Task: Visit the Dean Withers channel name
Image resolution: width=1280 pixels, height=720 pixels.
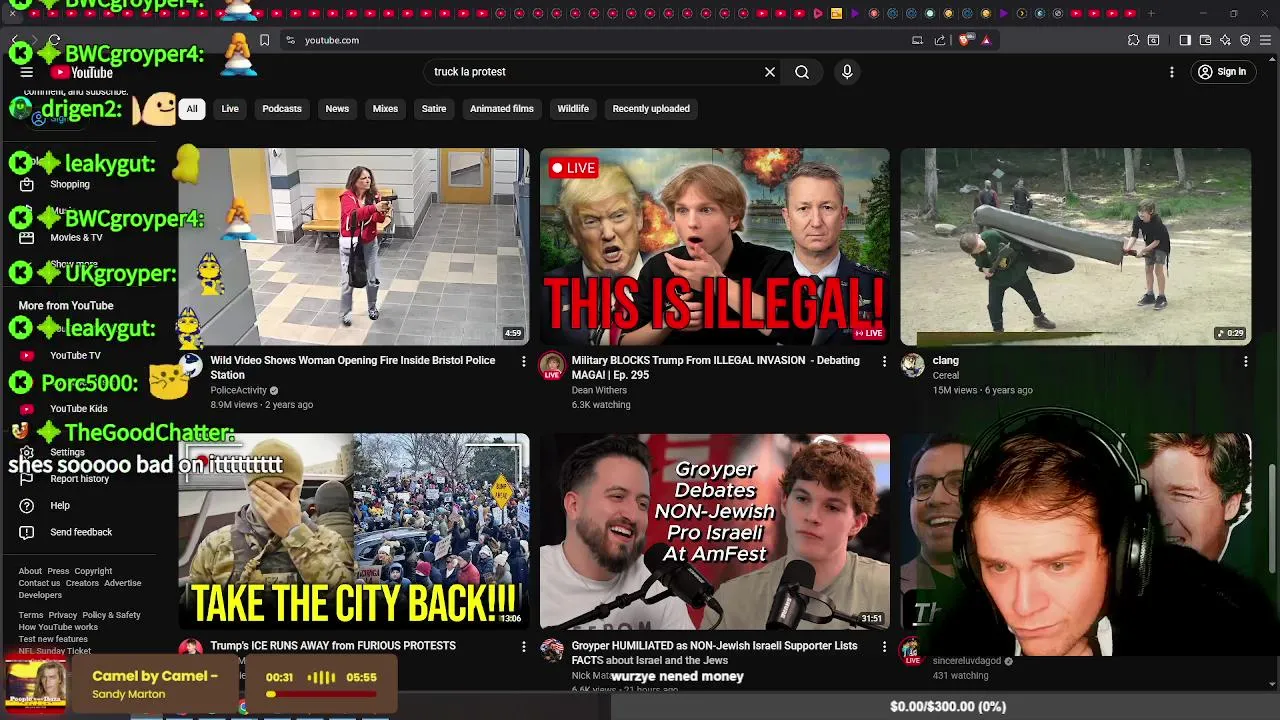Action: tap(599, 390)
